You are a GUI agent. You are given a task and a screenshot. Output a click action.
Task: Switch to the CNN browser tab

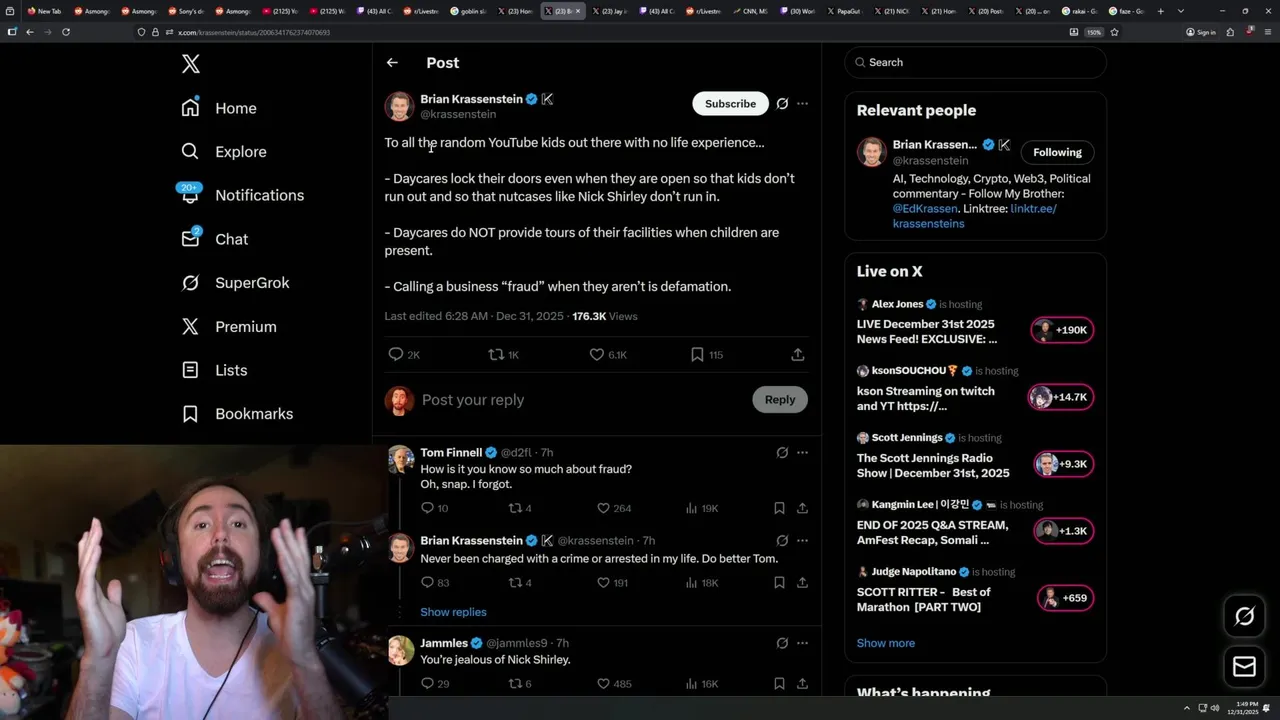[x=750, y=11]
